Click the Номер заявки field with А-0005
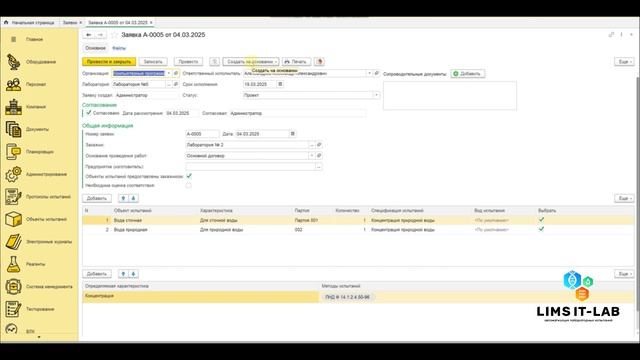 click(202, 134)
